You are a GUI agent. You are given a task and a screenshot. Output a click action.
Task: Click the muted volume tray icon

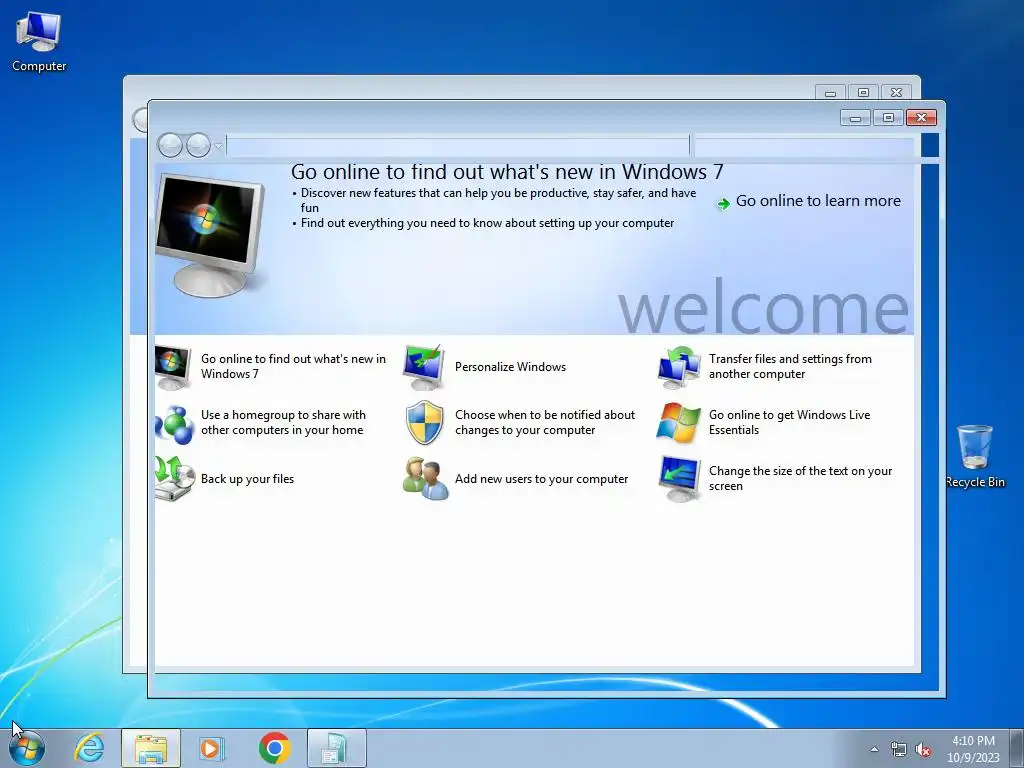click(x=923, y=750)
